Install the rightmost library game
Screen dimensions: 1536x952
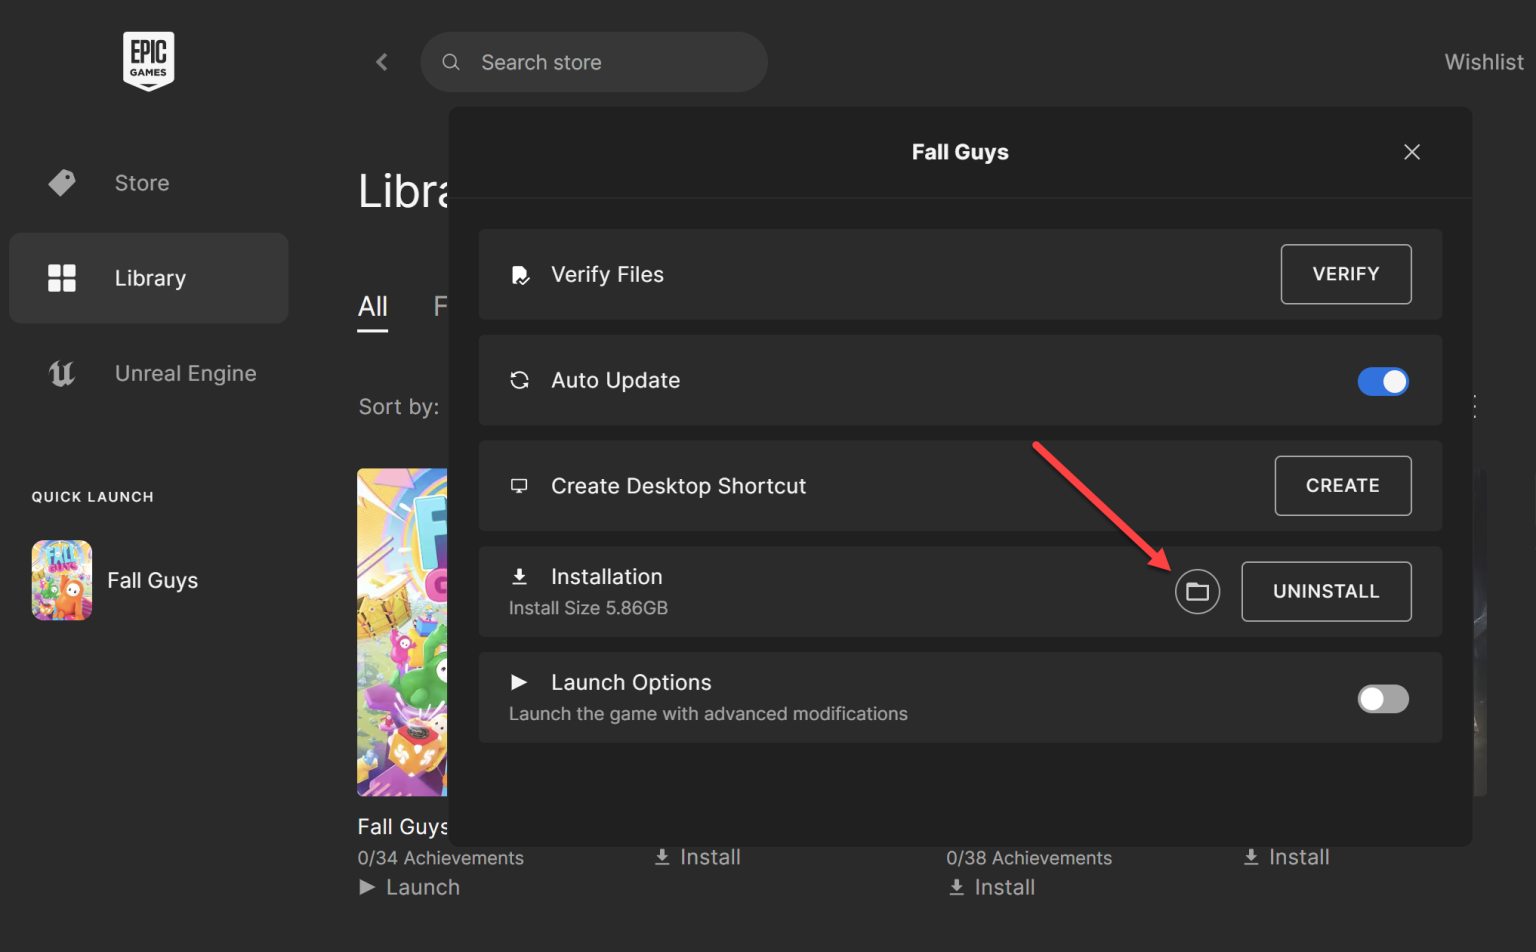click(1287, 857)
